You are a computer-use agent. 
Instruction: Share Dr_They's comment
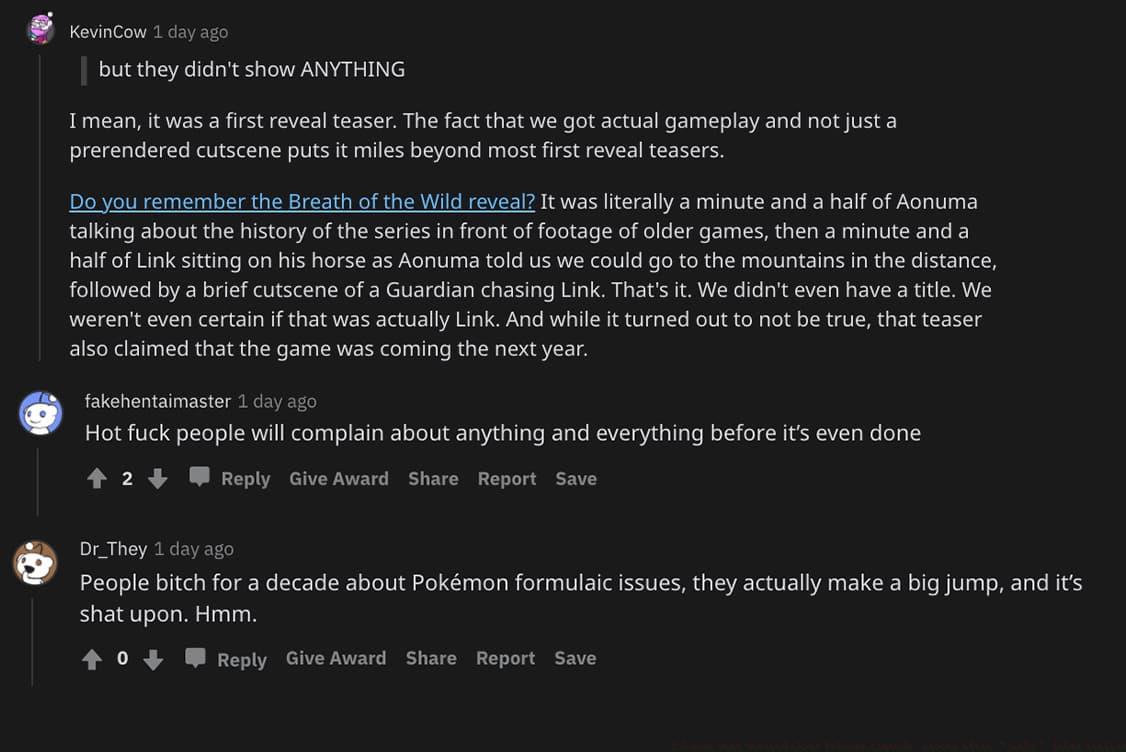click(x=431, y=658)
